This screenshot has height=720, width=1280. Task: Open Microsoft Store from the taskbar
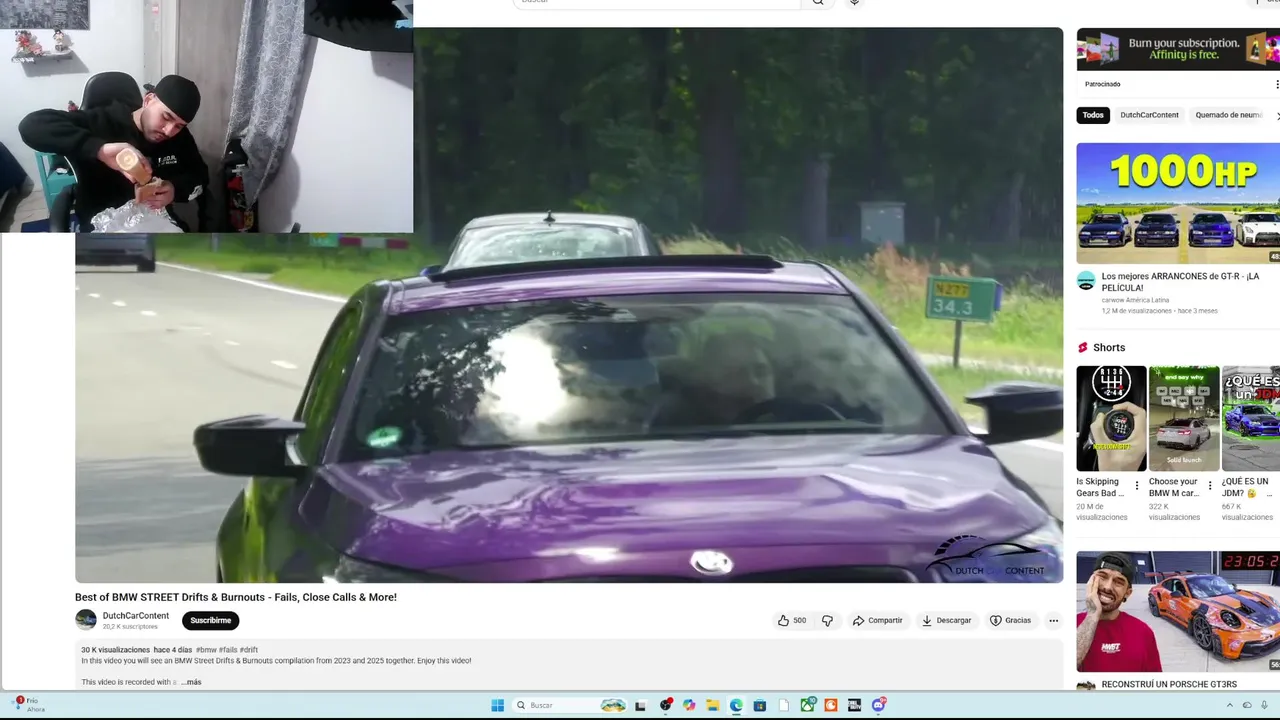pos(760,705)
